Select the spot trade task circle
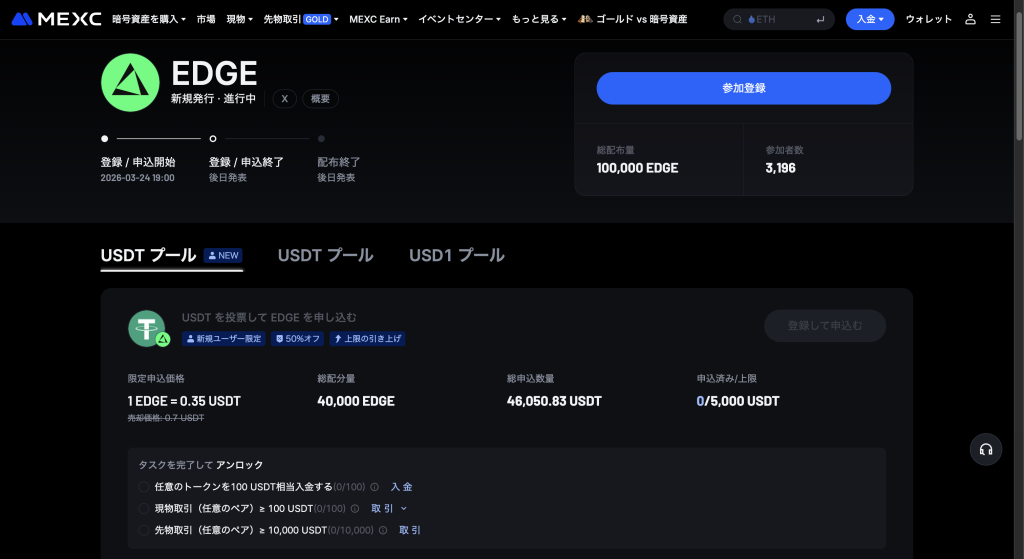Image resolution: width=1024 pixels, height=559 pixels. coord(144,509)
